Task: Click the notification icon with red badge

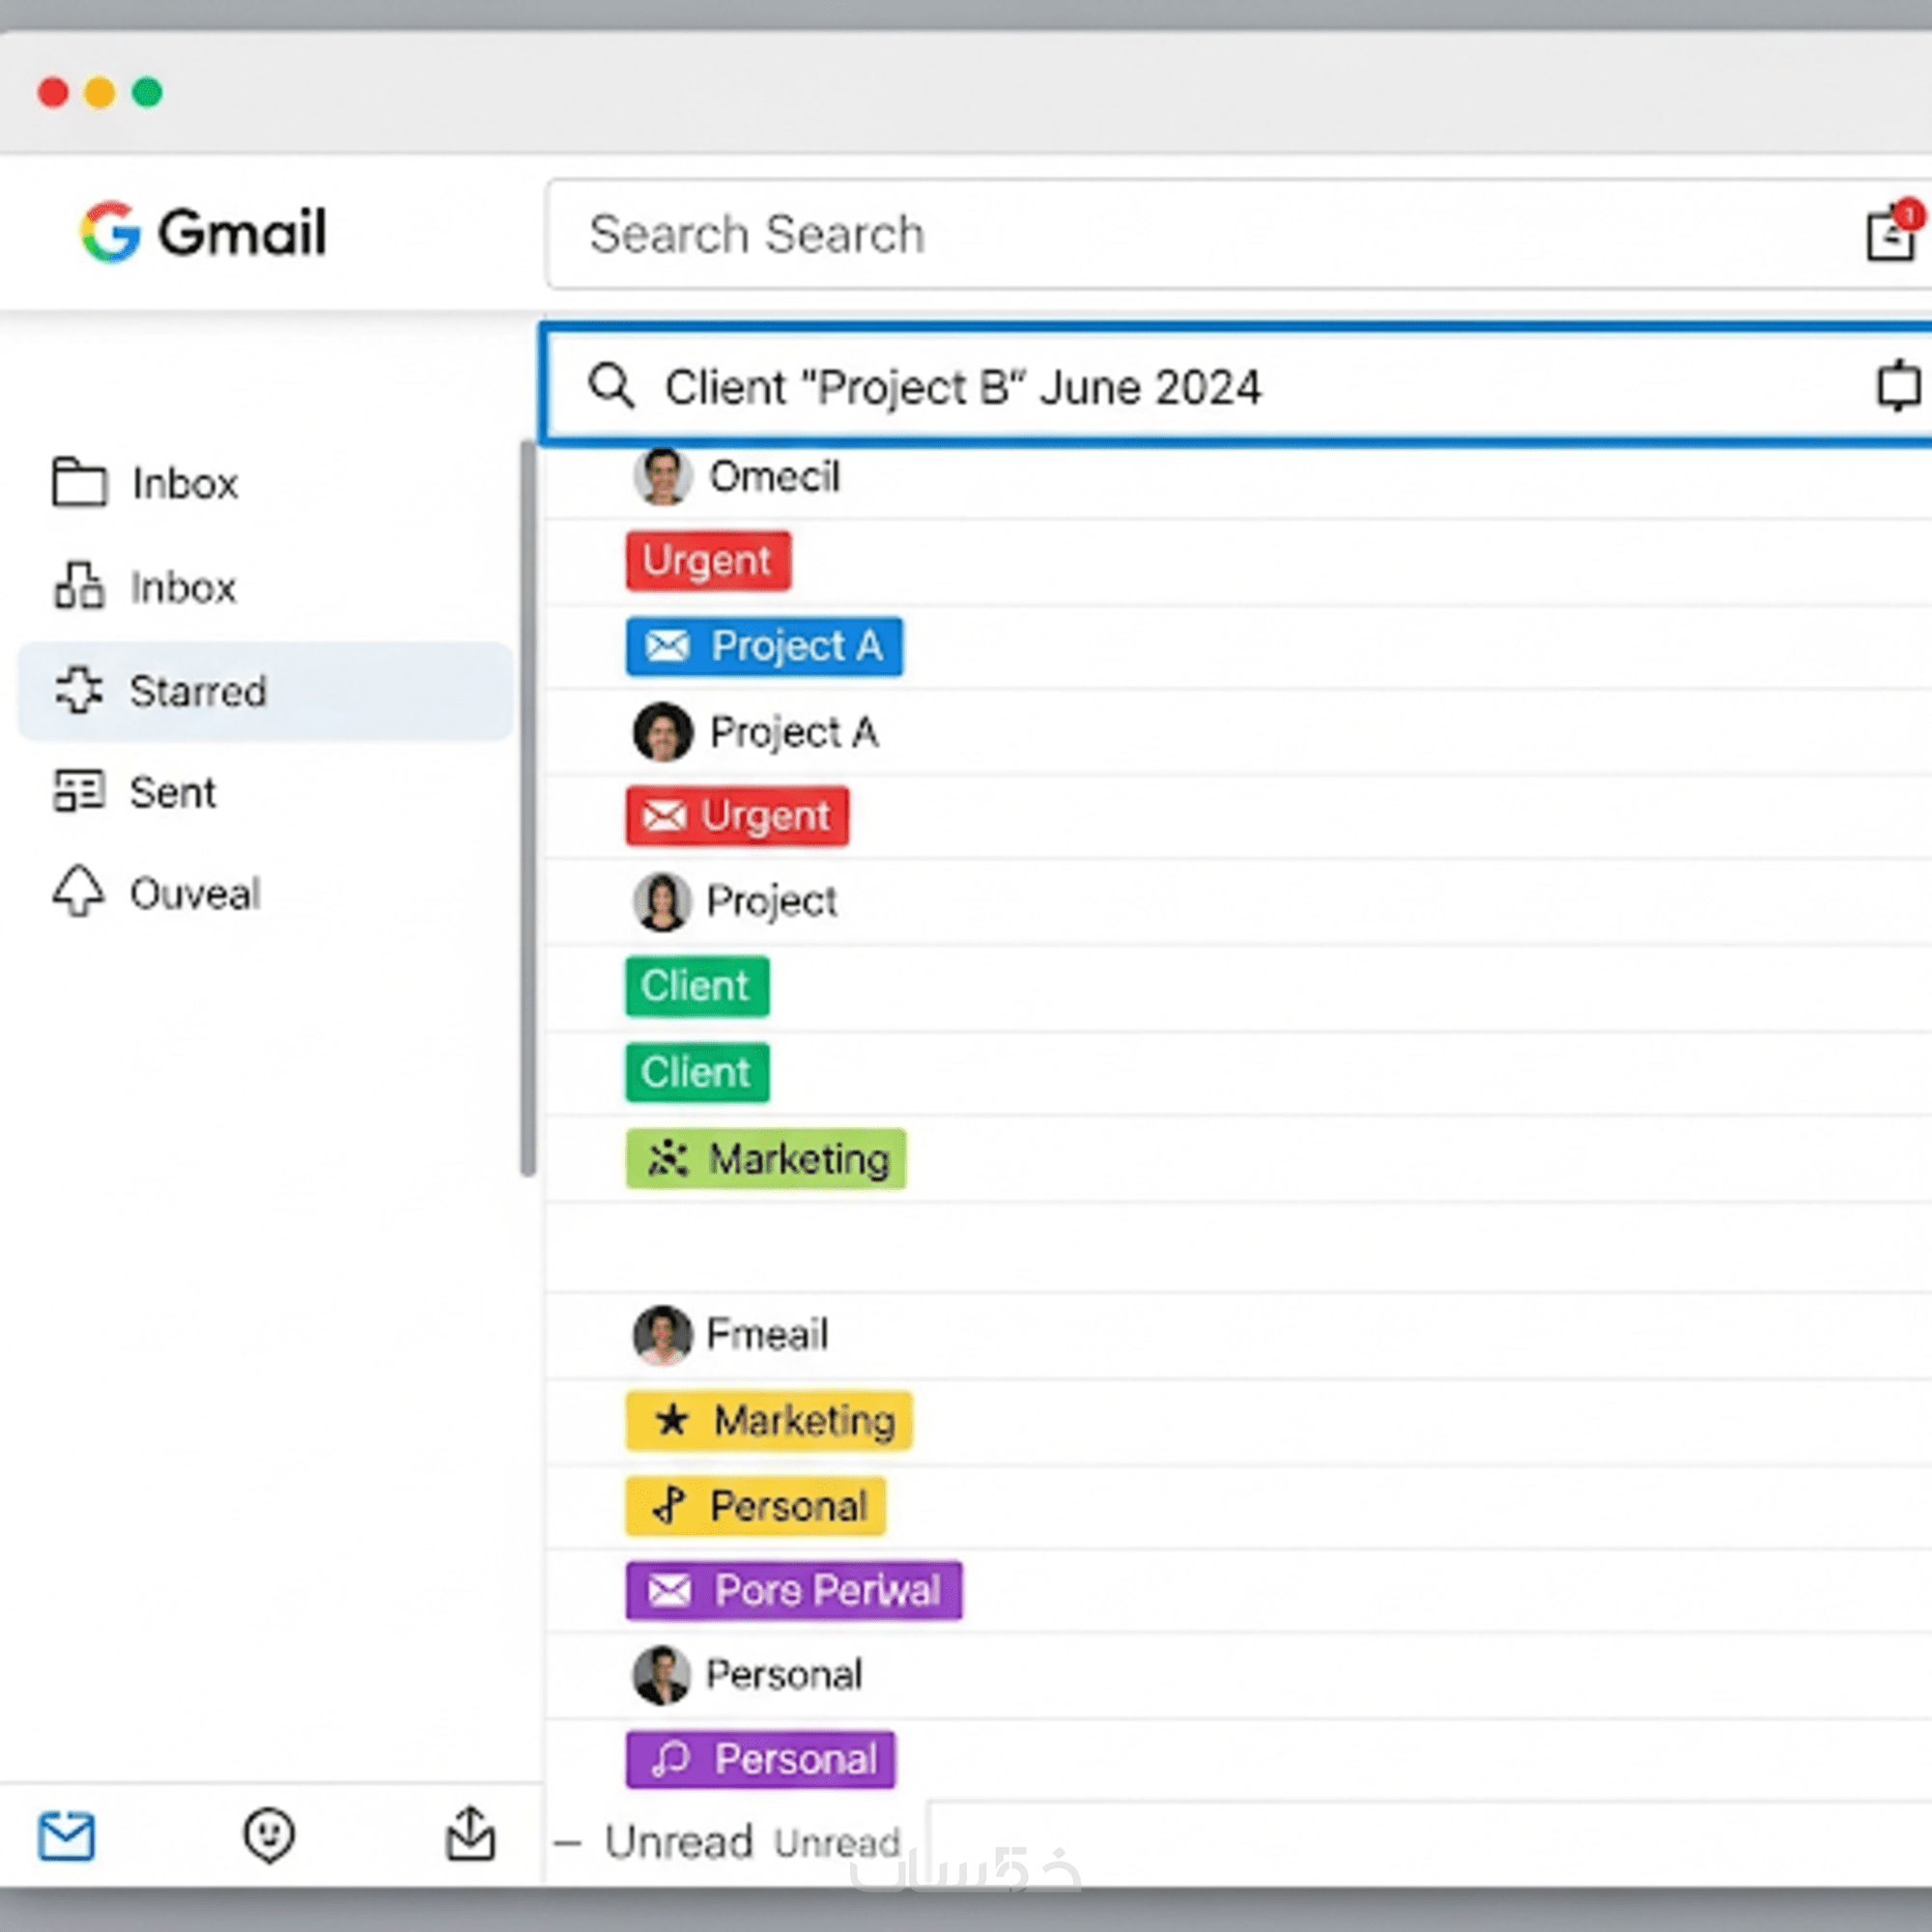Action: pos(1892,234)
